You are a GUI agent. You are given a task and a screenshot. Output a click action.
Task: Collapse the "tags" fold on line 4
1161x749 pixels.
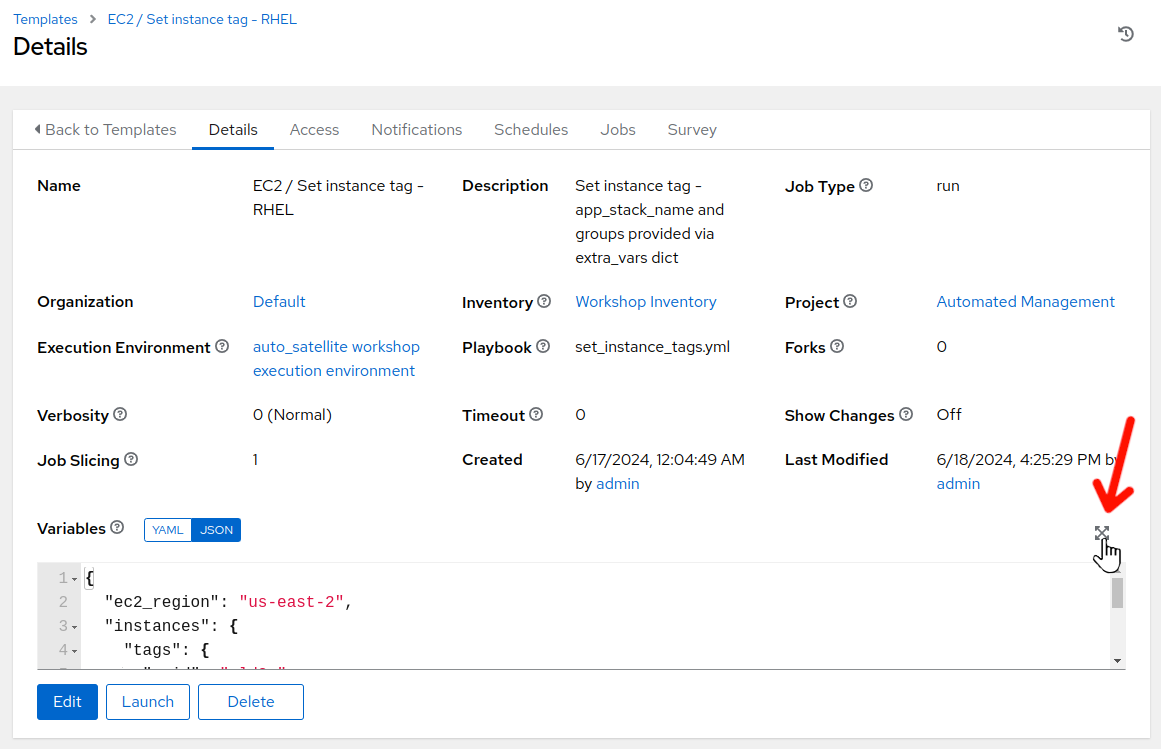[75, 651]
